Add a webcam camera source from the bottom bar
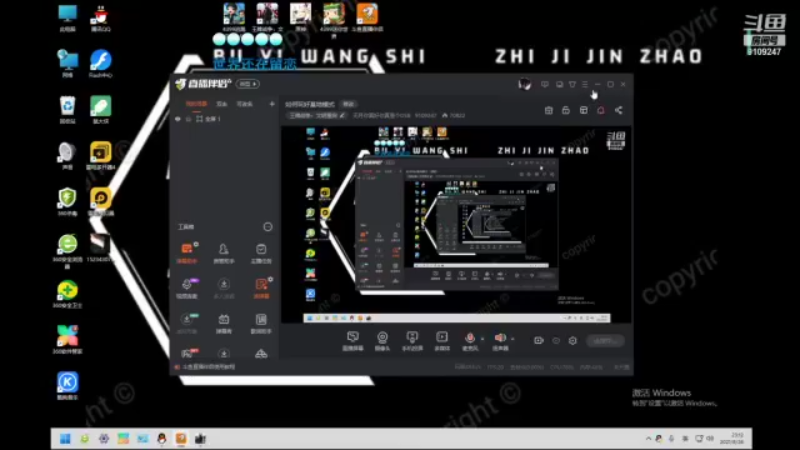This screenshot has height=450, width=800. pos(382,340)
